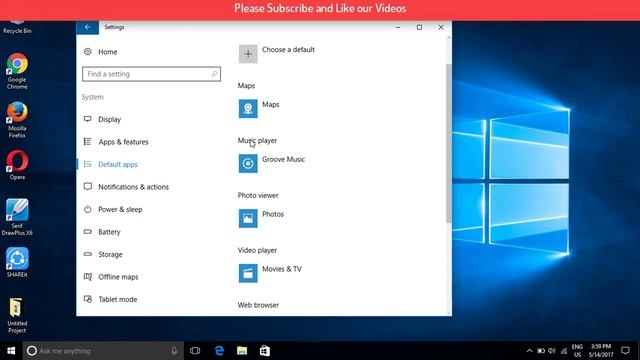This screenshot has height=360, width=640.
Task: Open File Explorer from the taskbar
Action: coord(242,351)
